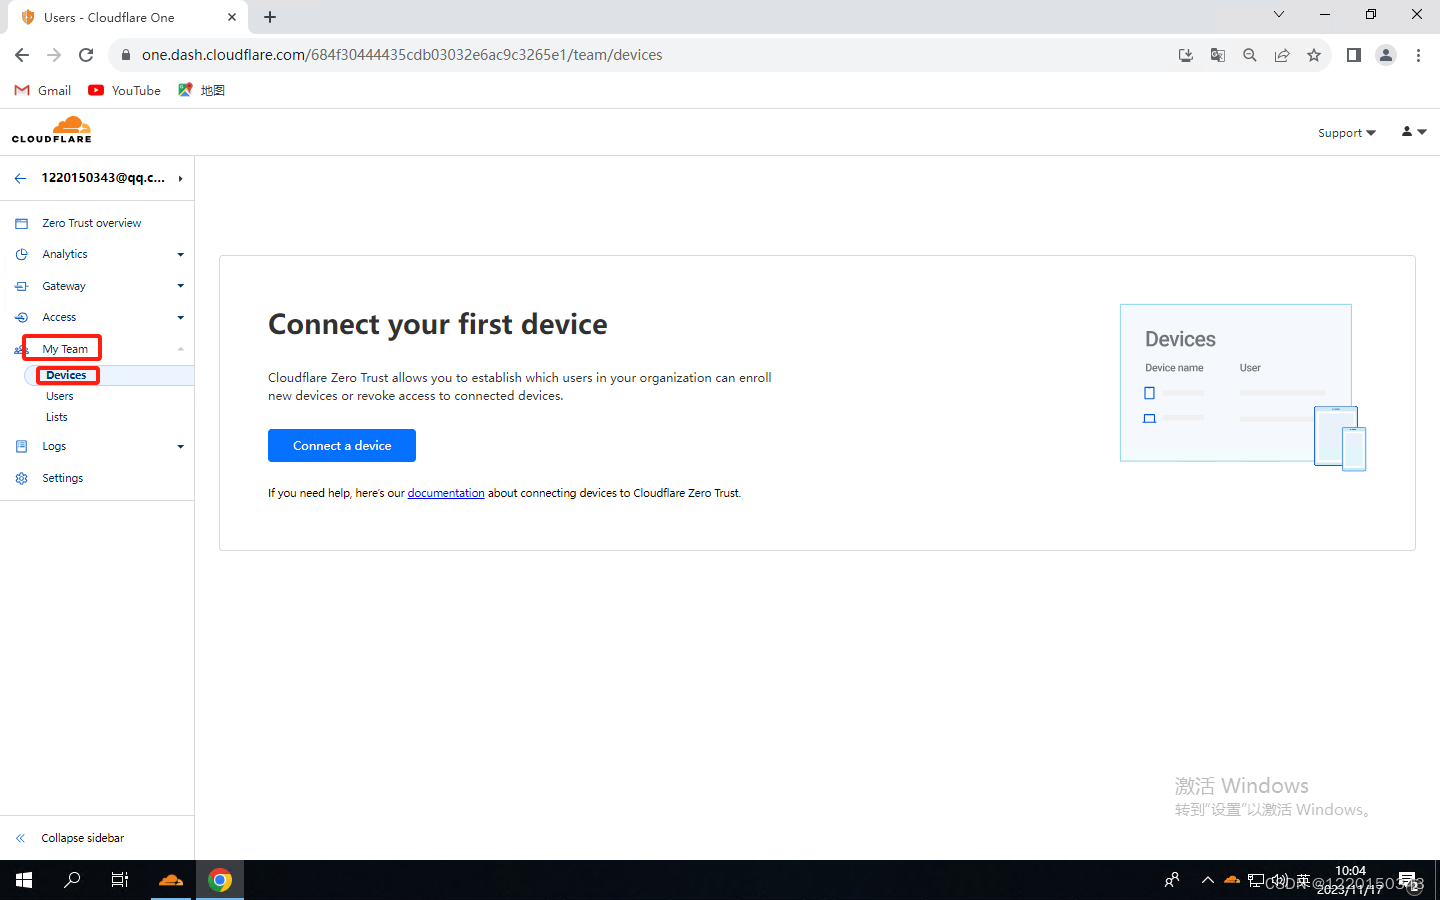Open the Chrome profile avatar
This screenshot has width=1440, height=900.
click(1386, 55)
